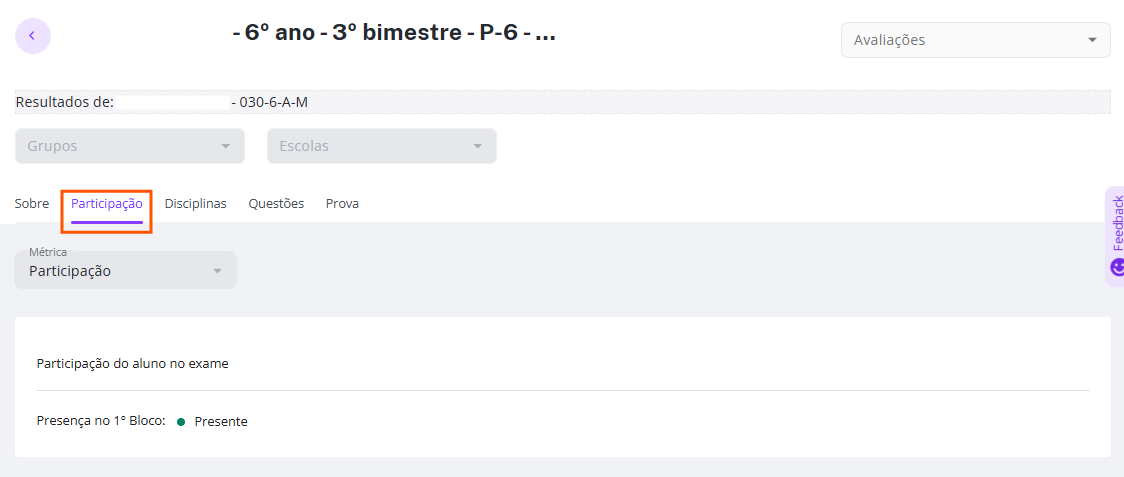
Task: Open the Escolas dropdown
Action: (382, 146)
